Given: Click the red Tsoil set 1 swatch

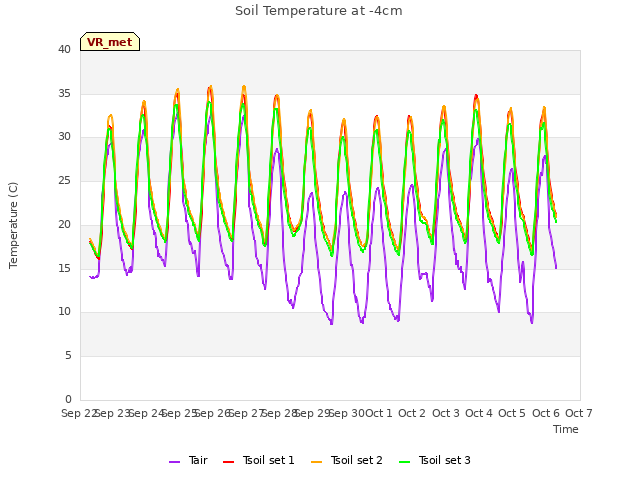Looking at the screenshot, I should coord(229,462).
